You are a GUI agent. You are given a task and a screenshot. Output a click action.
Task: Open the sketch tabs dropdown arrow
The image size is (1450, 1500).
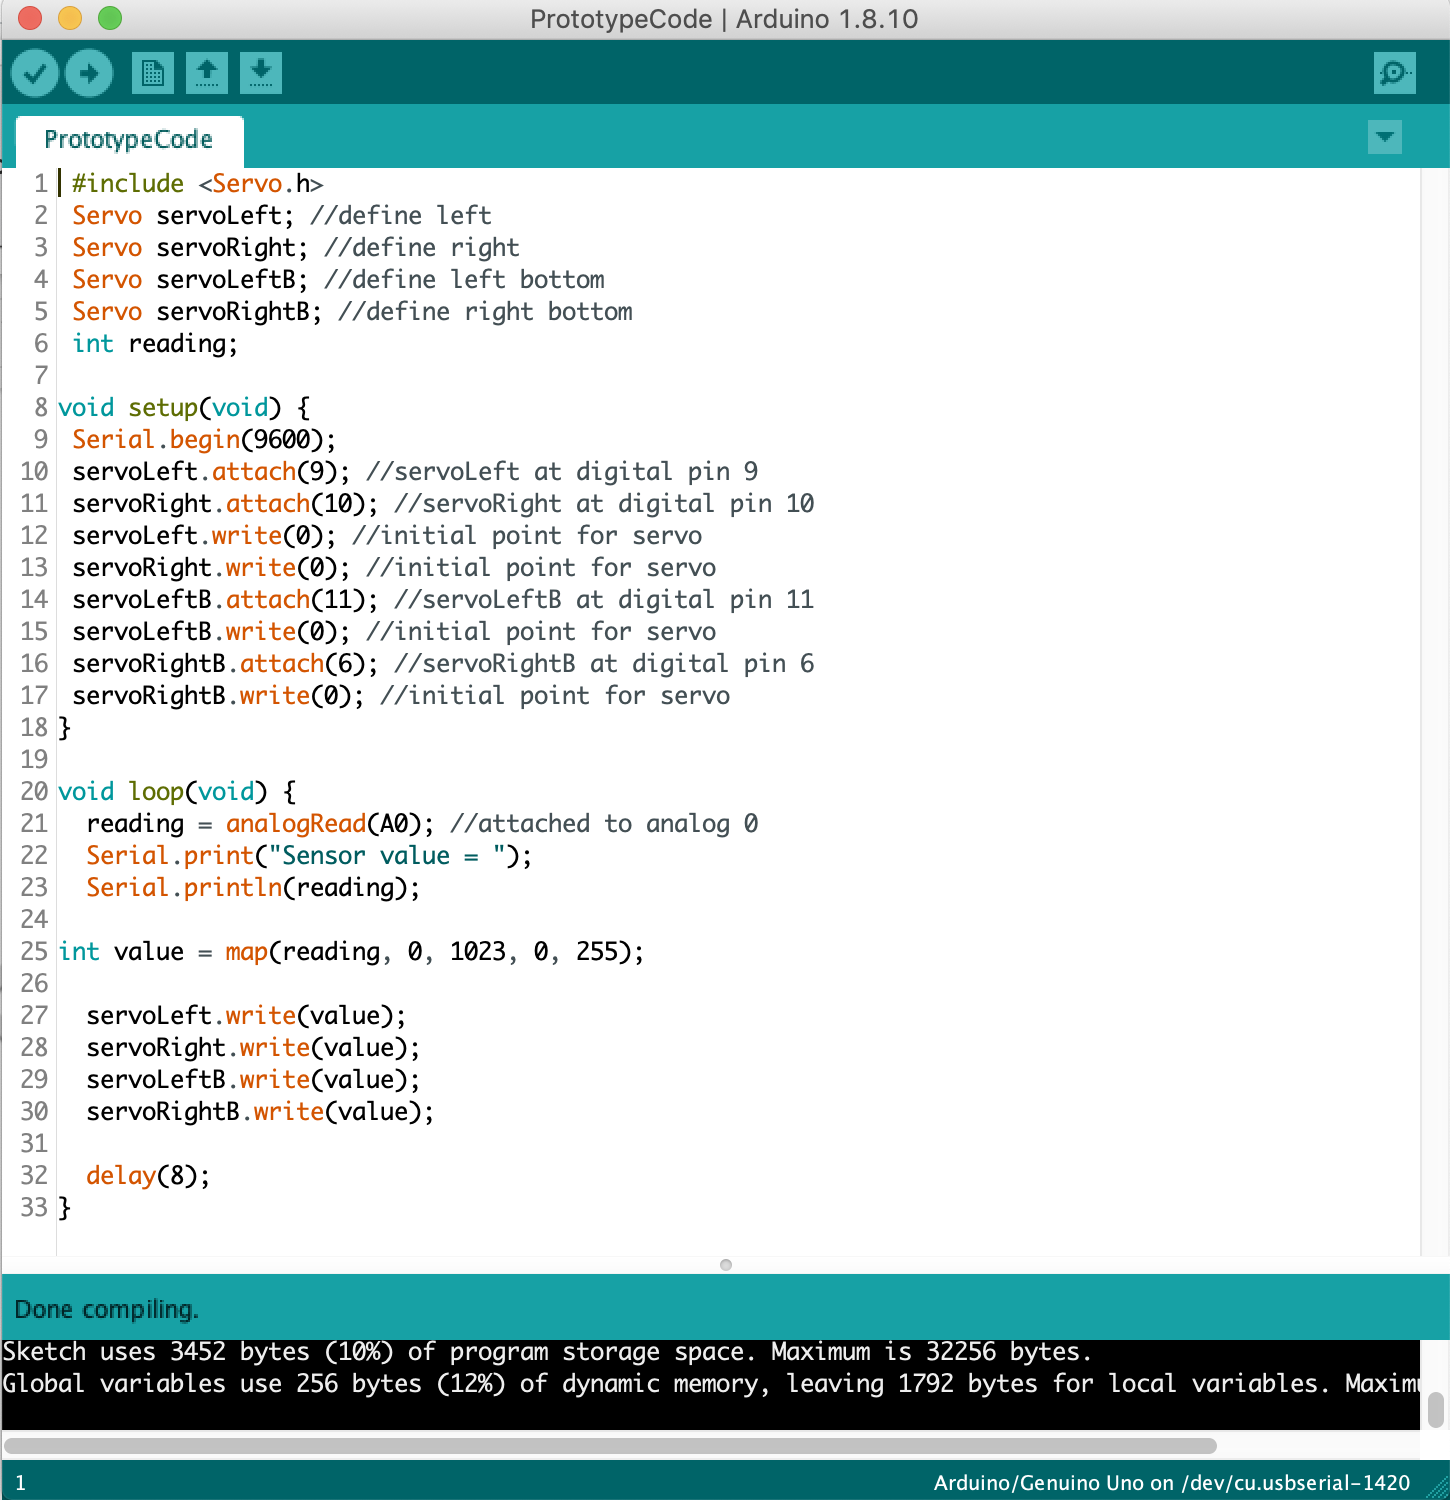click(1384, 138)
